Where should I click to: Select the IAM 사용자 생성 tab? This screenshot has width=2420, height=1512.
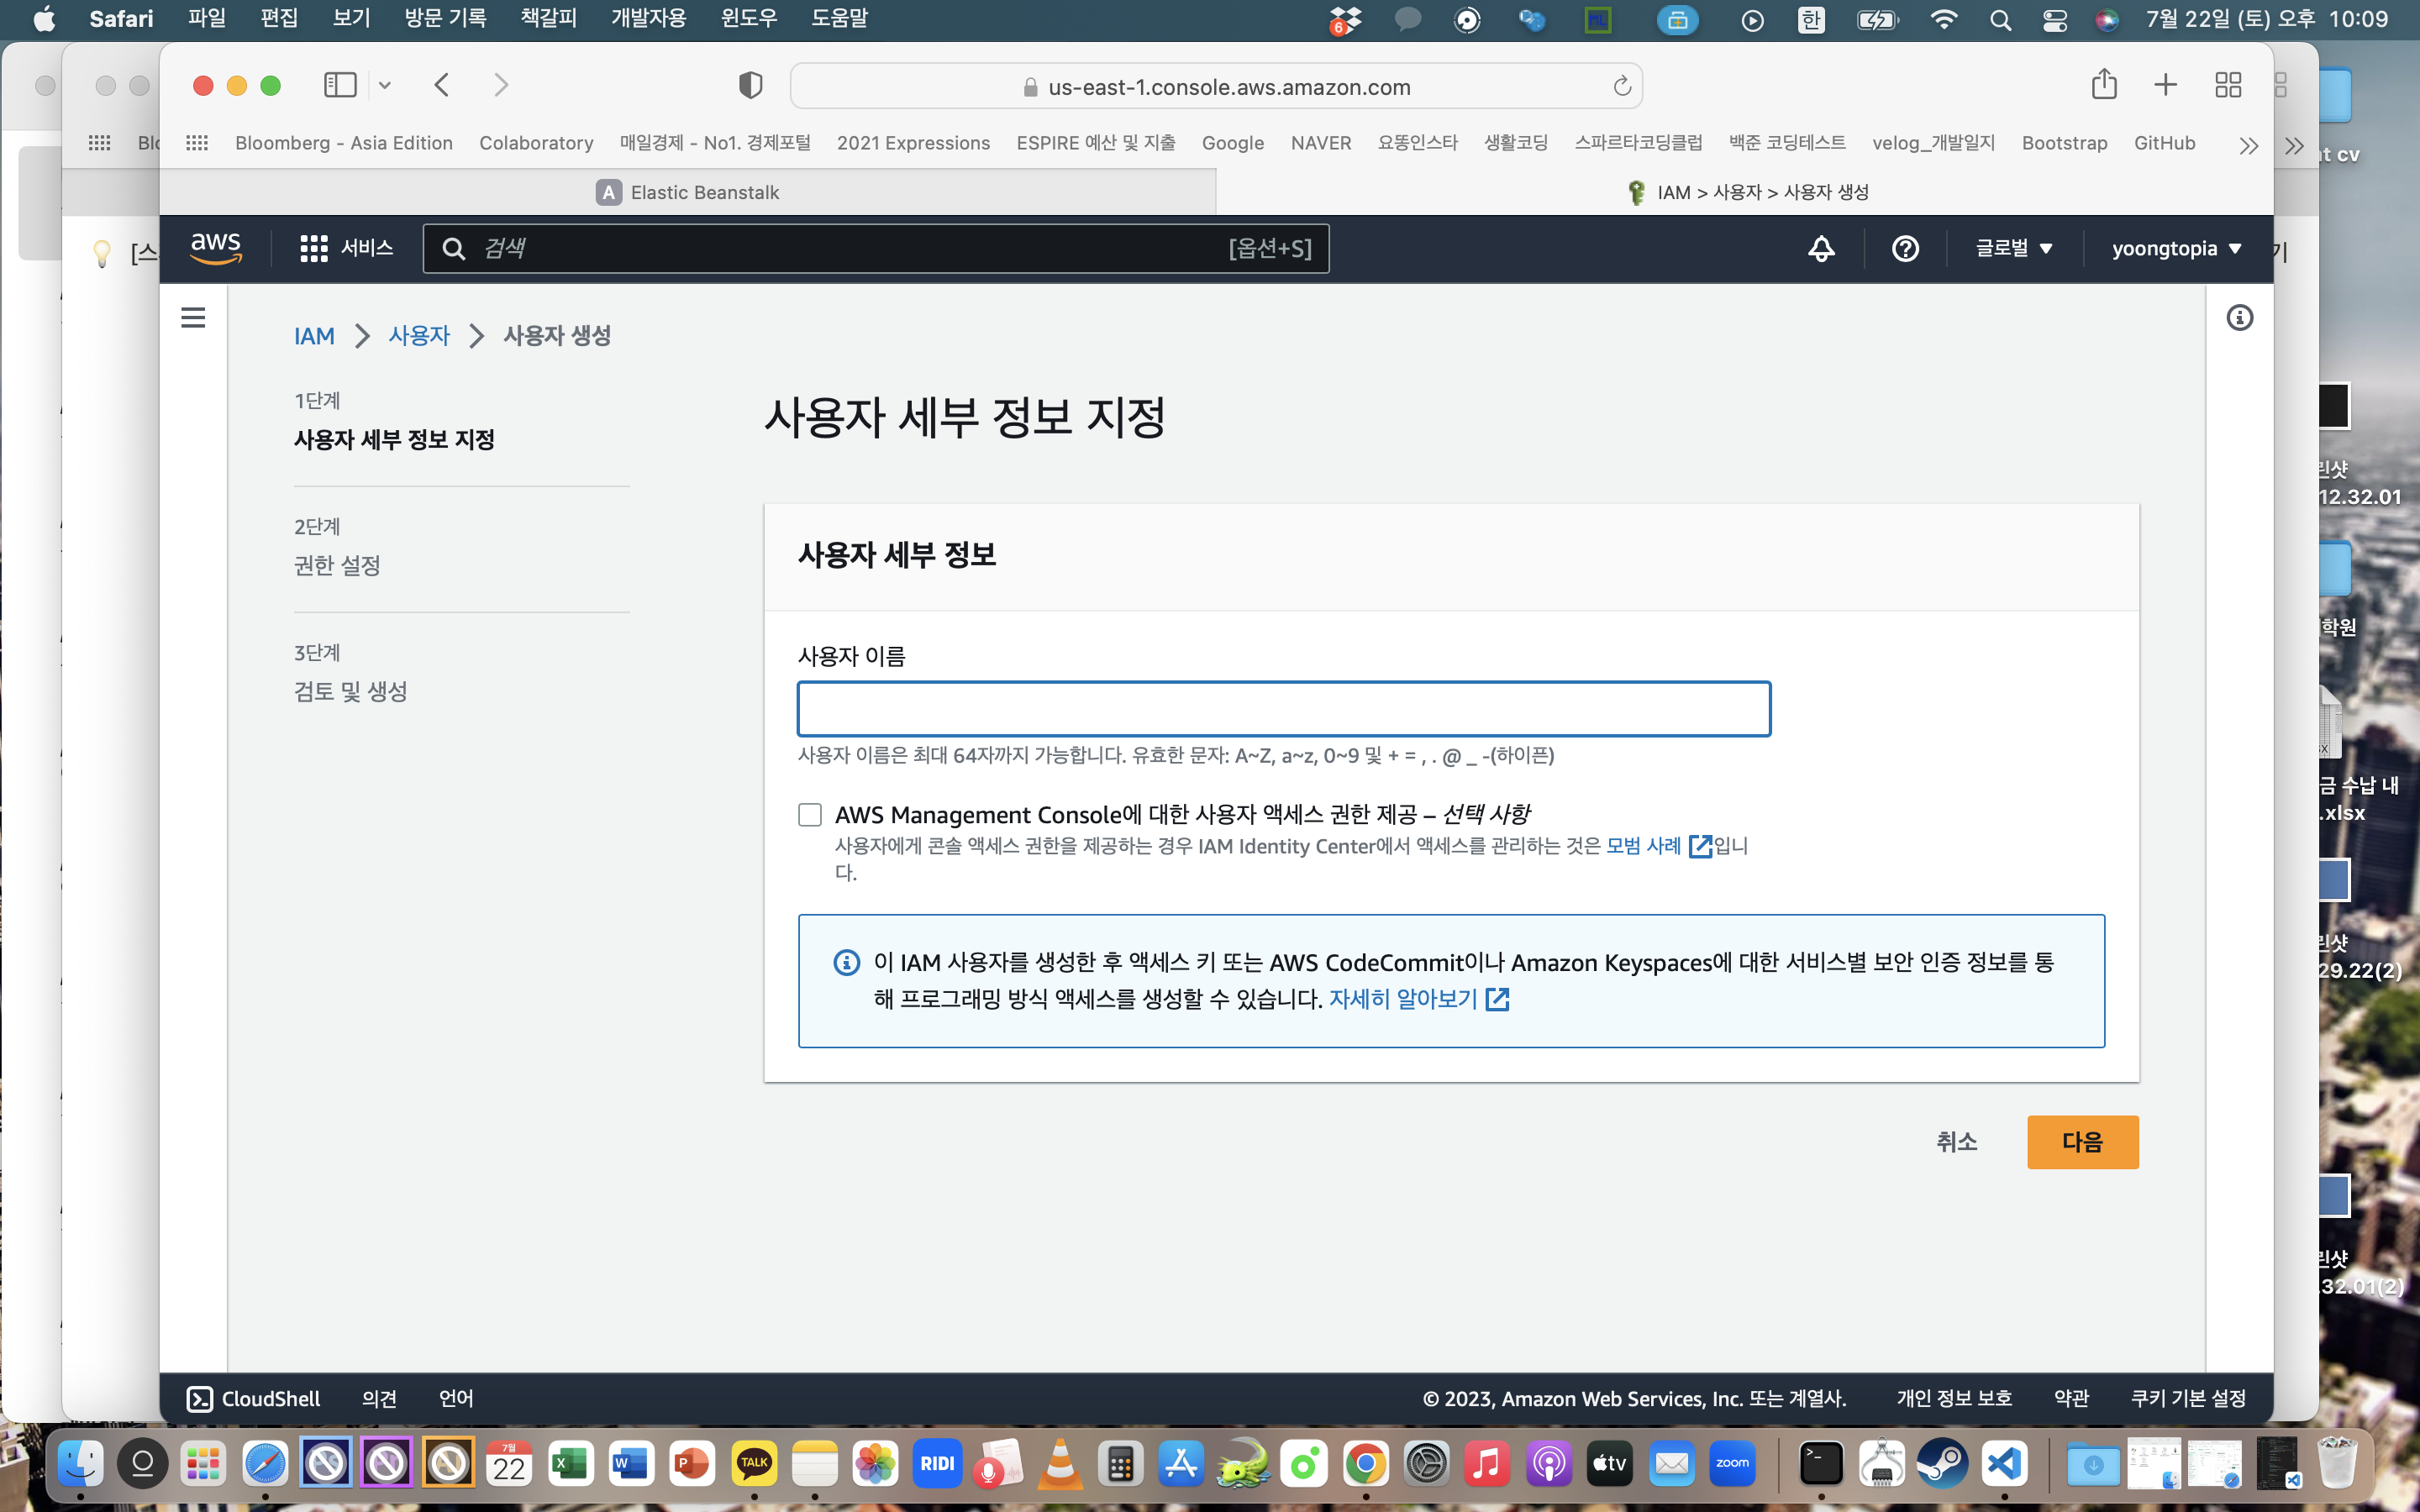(x=1746, y=192)
